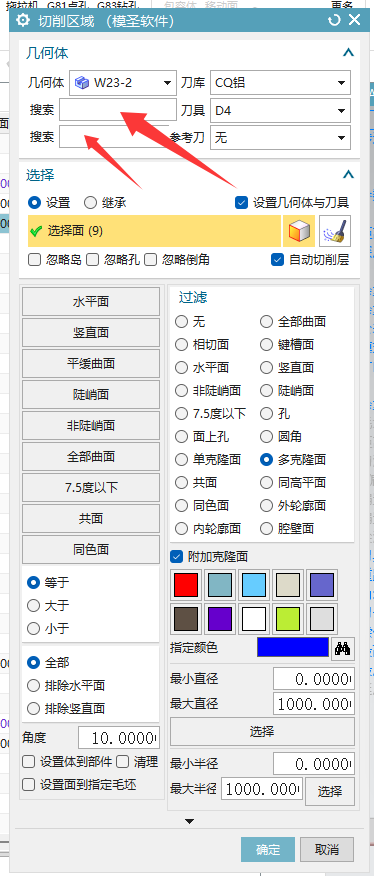Click the 陡峭面 button
The height and width of the screenshot is (876, 374).
click(x=91, y=395)
